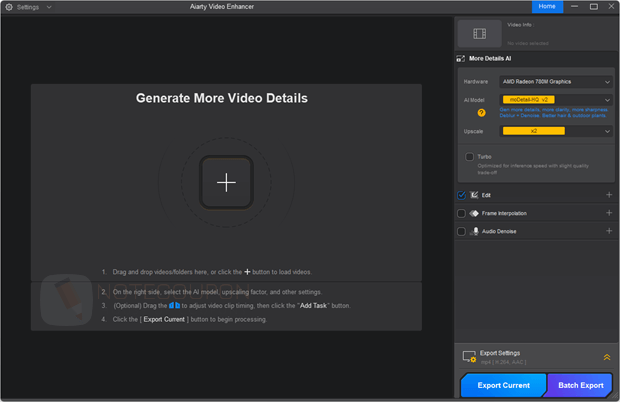Viewport: 620px width, 402px height.
Task: Open the Settings dropdown arrow
Action: click(49, 7)
